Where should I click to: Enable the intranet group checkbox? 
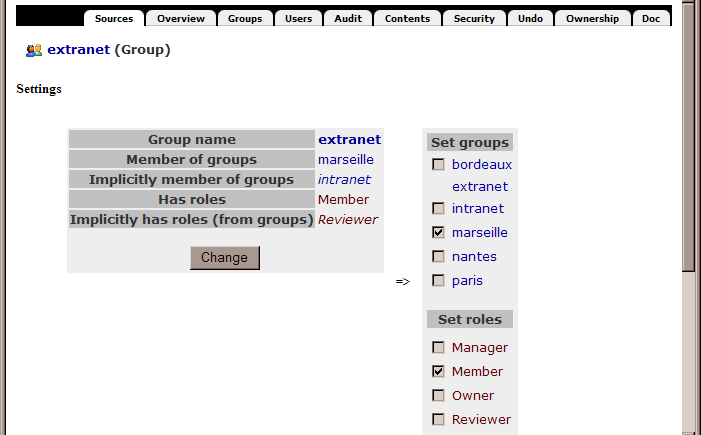(x=438, y=209)
